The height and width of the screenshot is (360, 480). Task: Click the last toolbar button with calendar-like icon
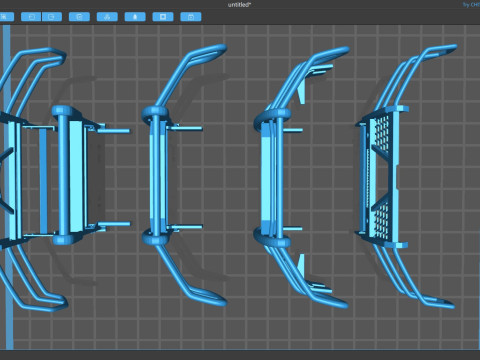[191, 17]
